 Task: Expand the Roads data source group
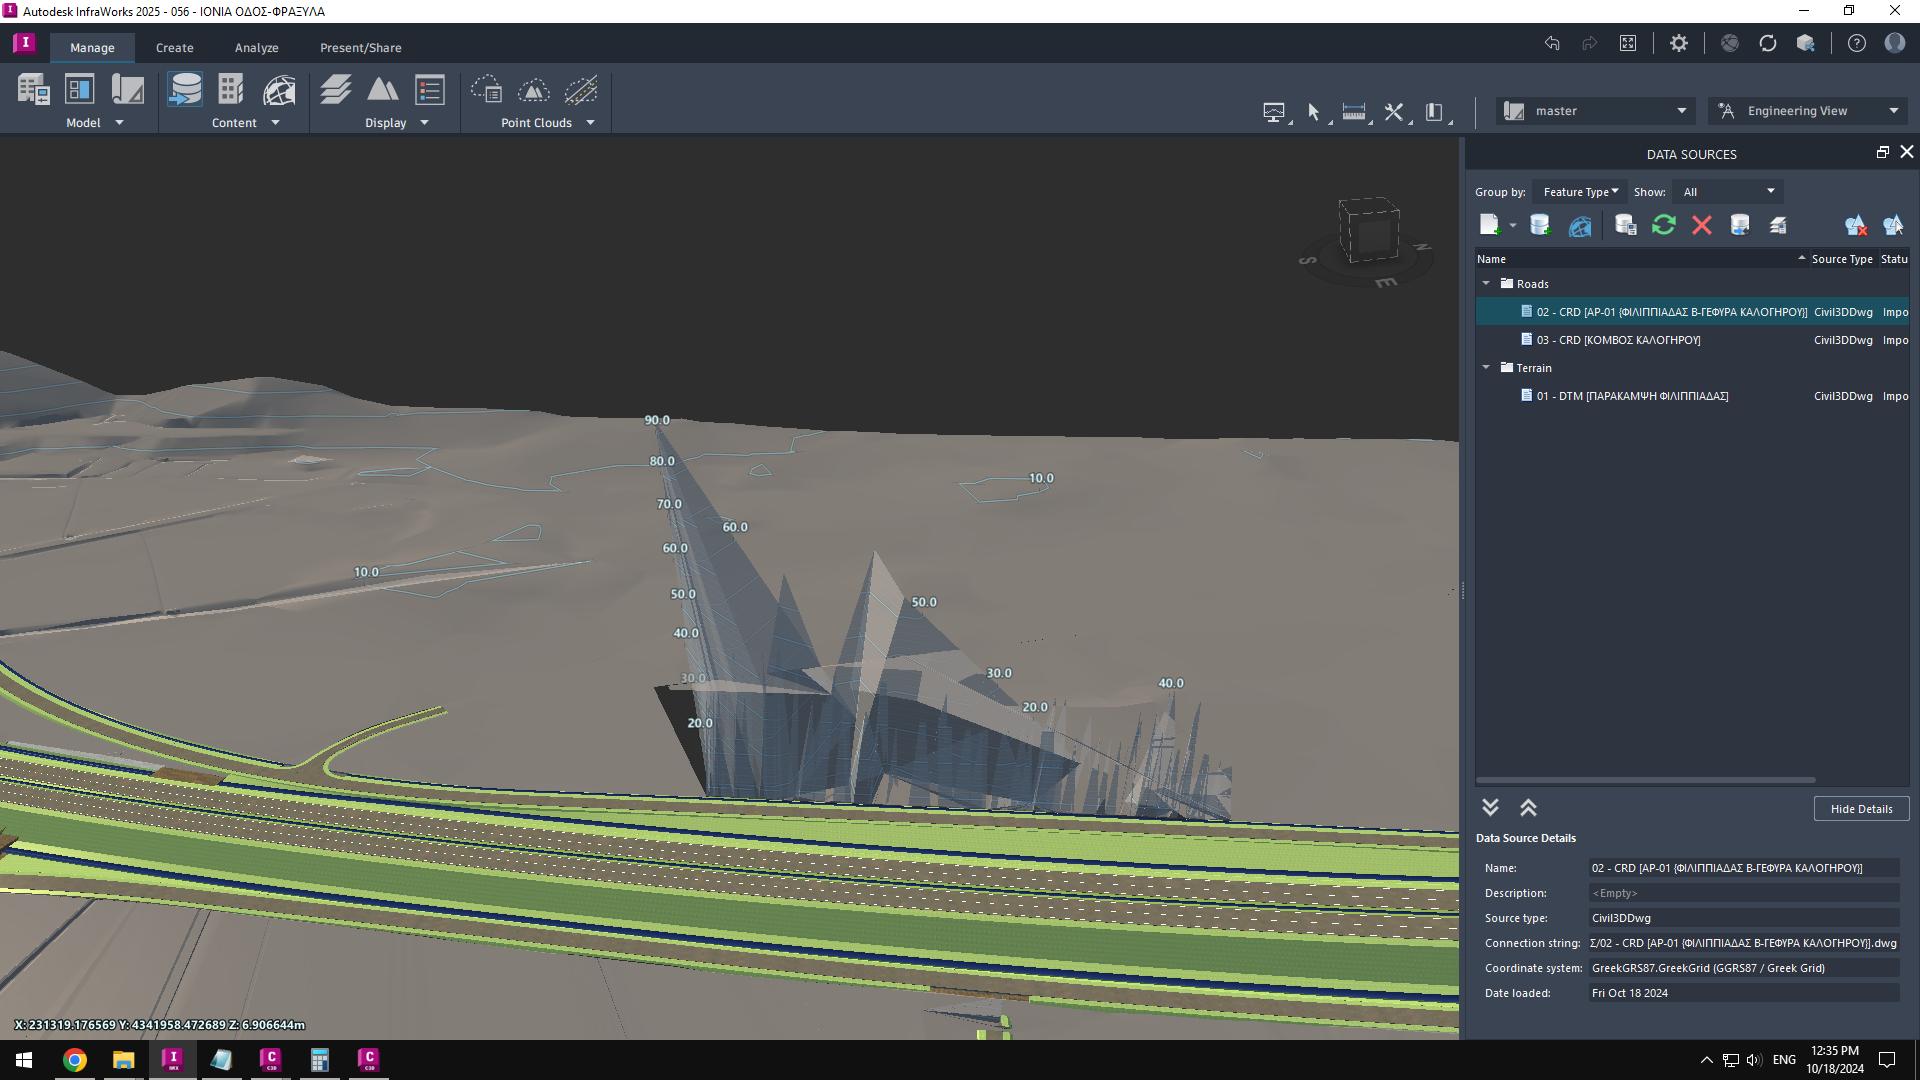coord(1487,284)
